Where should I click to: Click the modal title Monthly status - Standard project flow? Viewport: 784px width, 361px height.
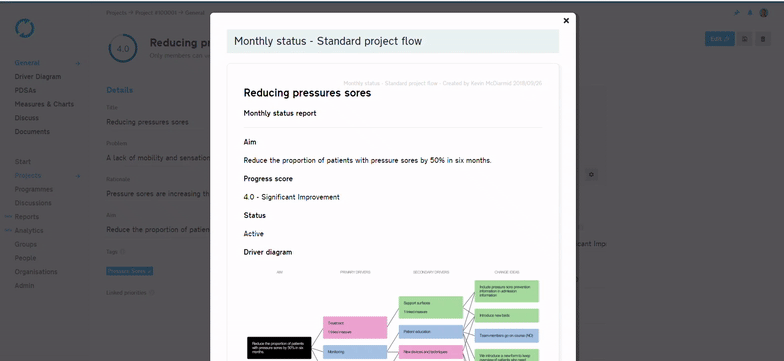pos(328,41)
